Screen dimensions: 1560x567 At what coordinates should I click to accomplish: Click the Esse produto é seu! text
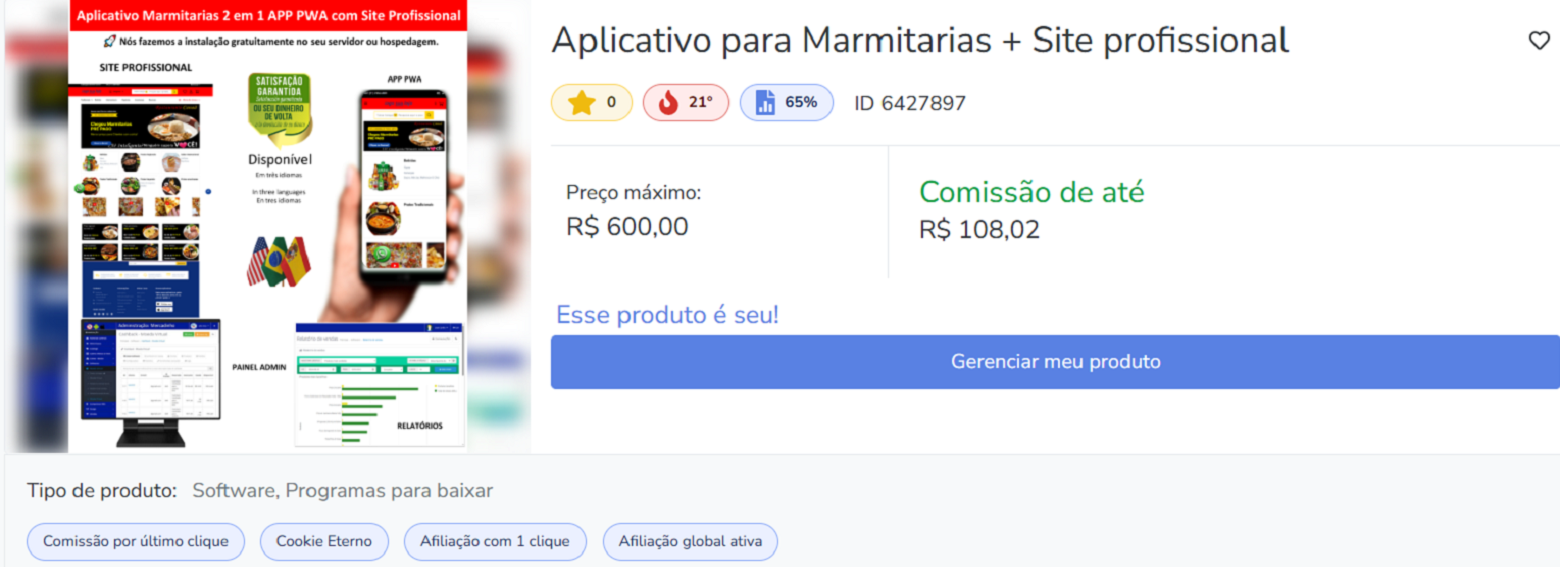tap(667, 315)
